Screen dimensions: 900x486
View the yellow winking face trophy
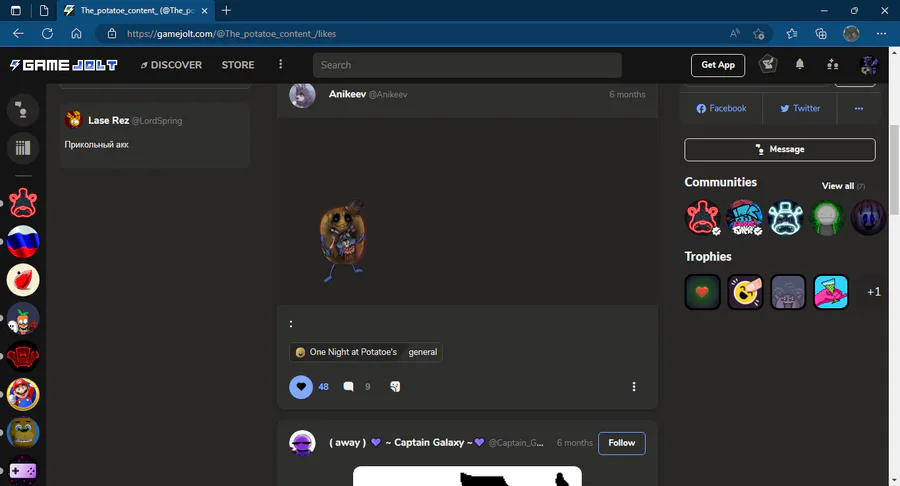[745, 292]
